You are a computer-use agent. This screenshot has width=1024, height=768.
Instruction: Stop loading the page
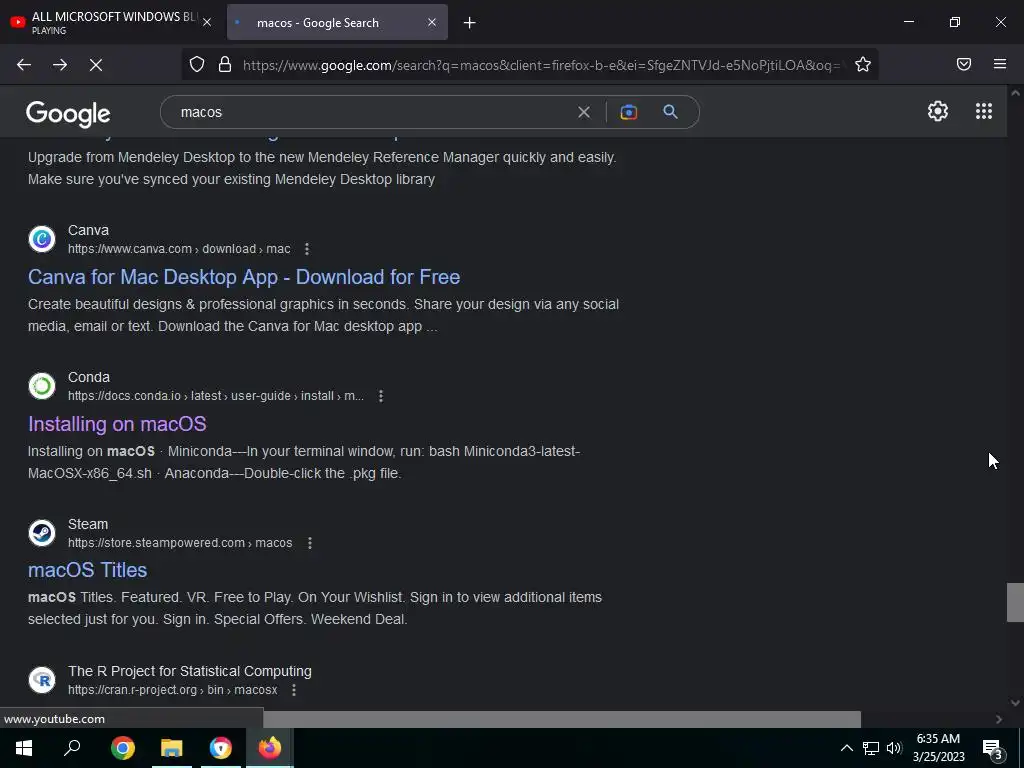pos(96,64)
